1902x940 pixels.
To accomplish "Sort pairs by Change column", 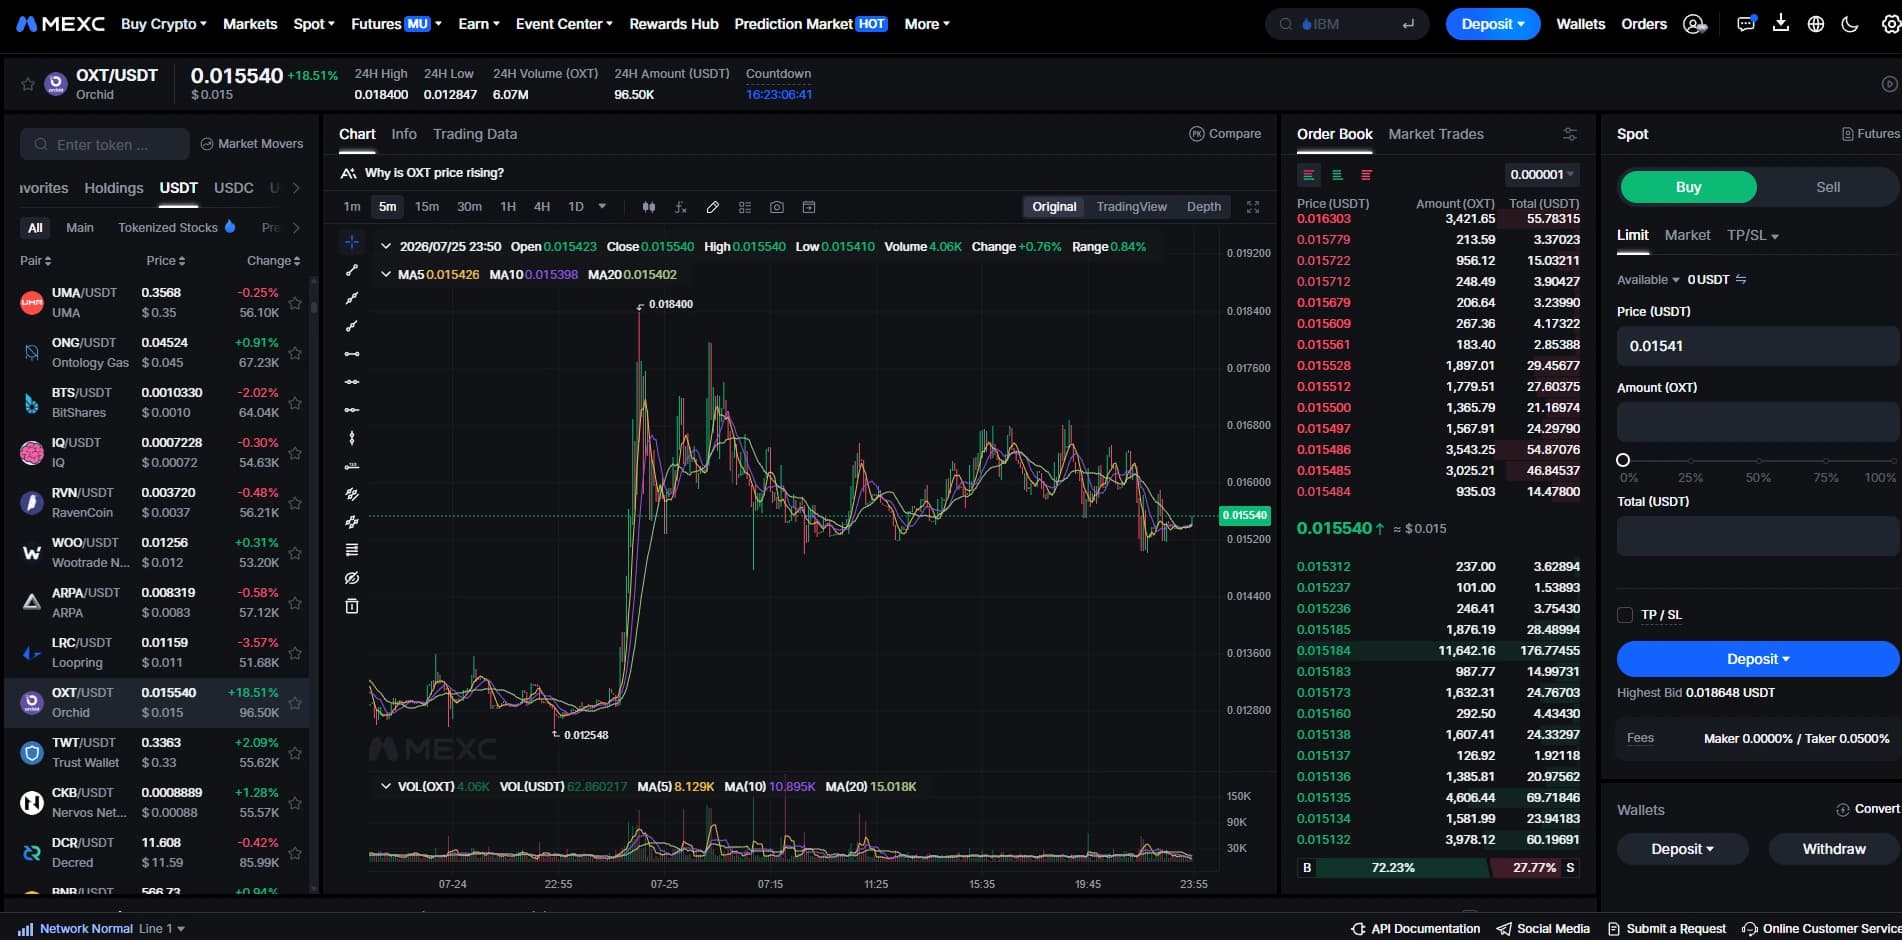I will (x=273, y=261).
